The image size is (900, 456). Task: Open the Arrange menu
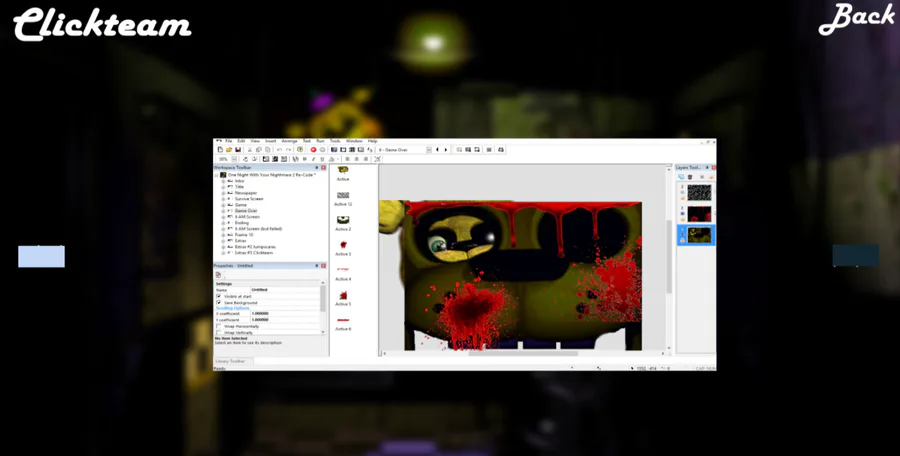click(x=289, y=141)
